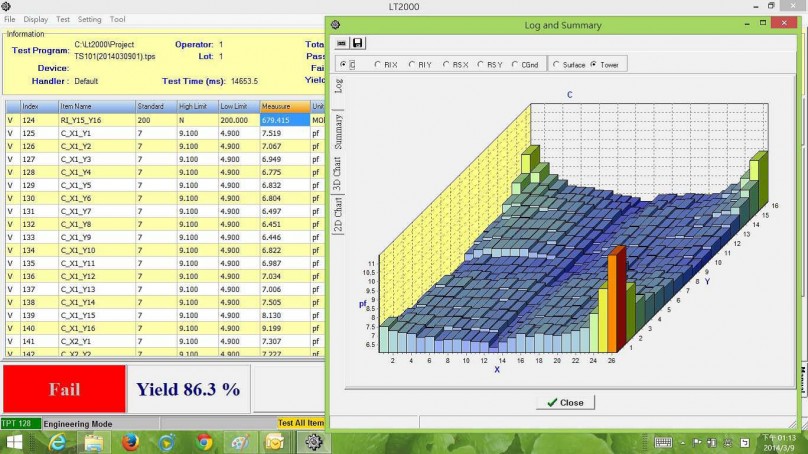Select the highlighted 679.415 measure cell

point(285,120)
